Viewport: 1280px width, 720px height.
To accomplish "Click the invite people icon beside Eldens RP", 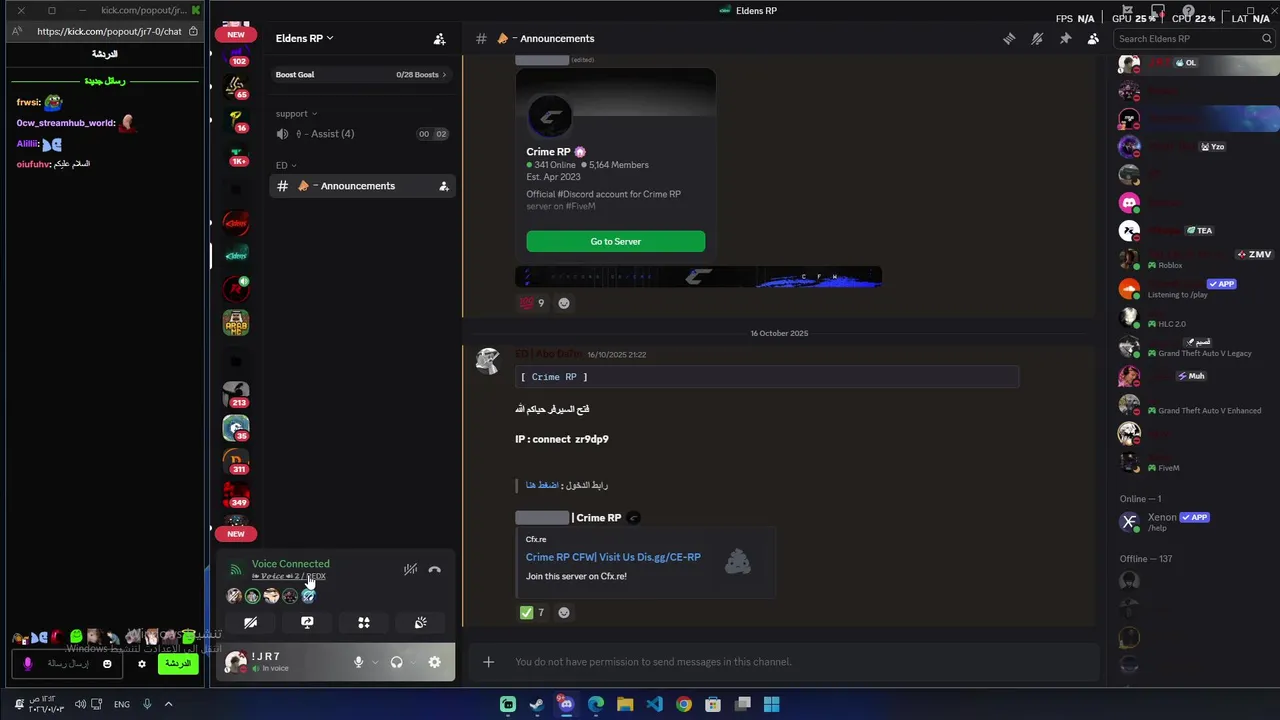I will (439, 39).
